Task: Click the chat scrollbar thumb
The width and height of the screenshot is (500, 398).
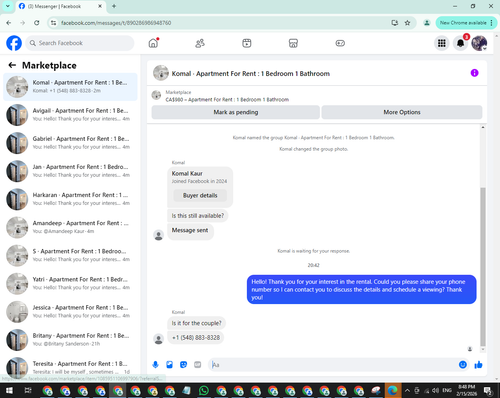Action: click(483, 267)
